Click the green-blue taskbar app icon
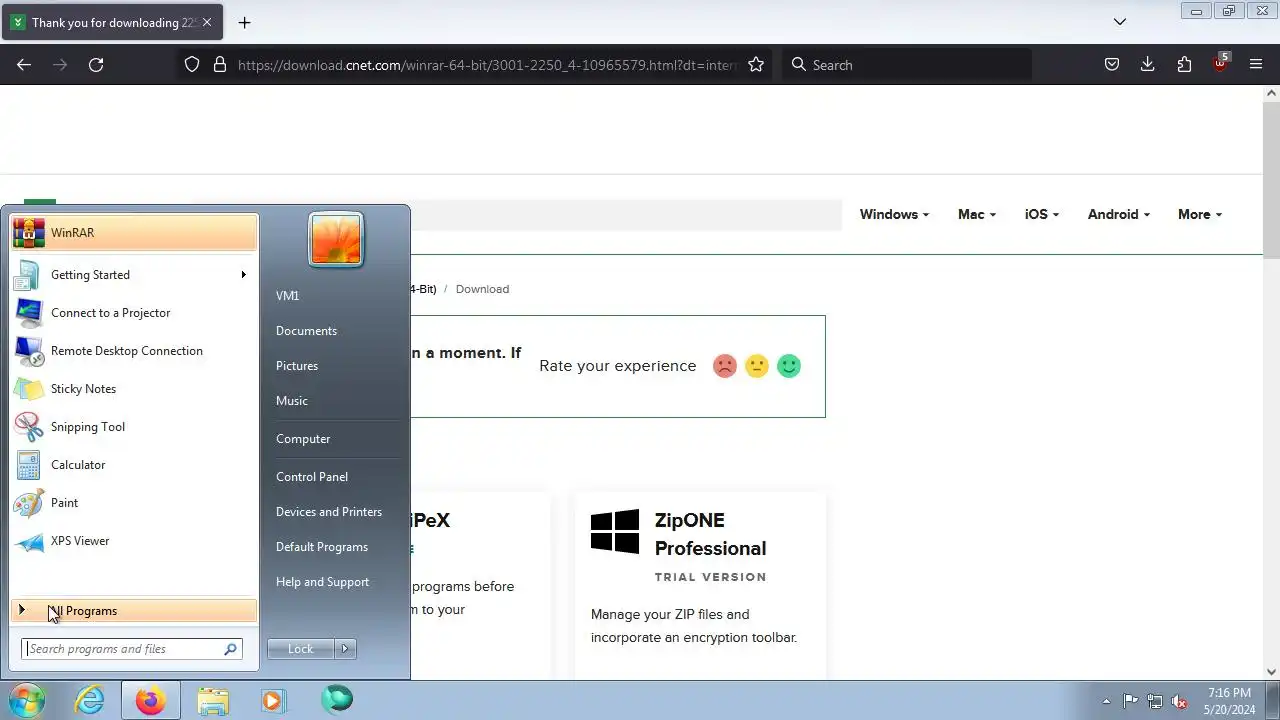This screenshot has height=720, width=1280. click(x=336, y=700)
